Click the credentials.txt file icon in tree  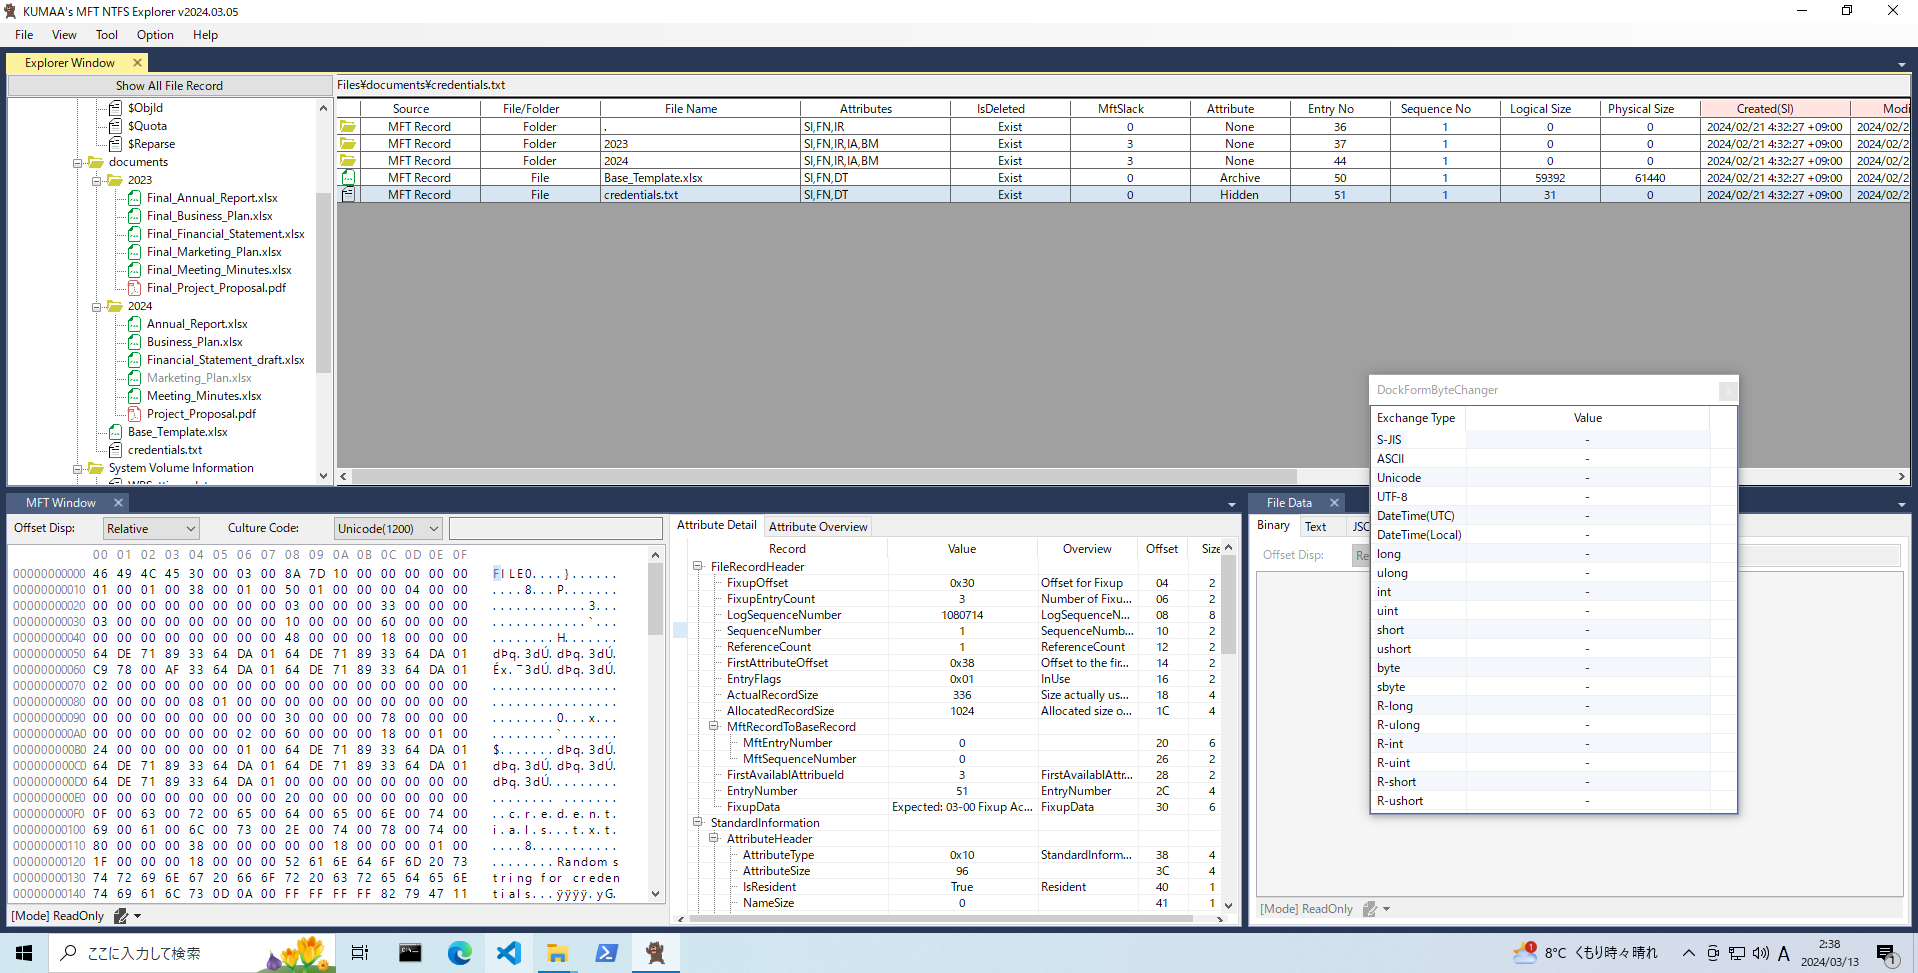click(x=115, y=450)
